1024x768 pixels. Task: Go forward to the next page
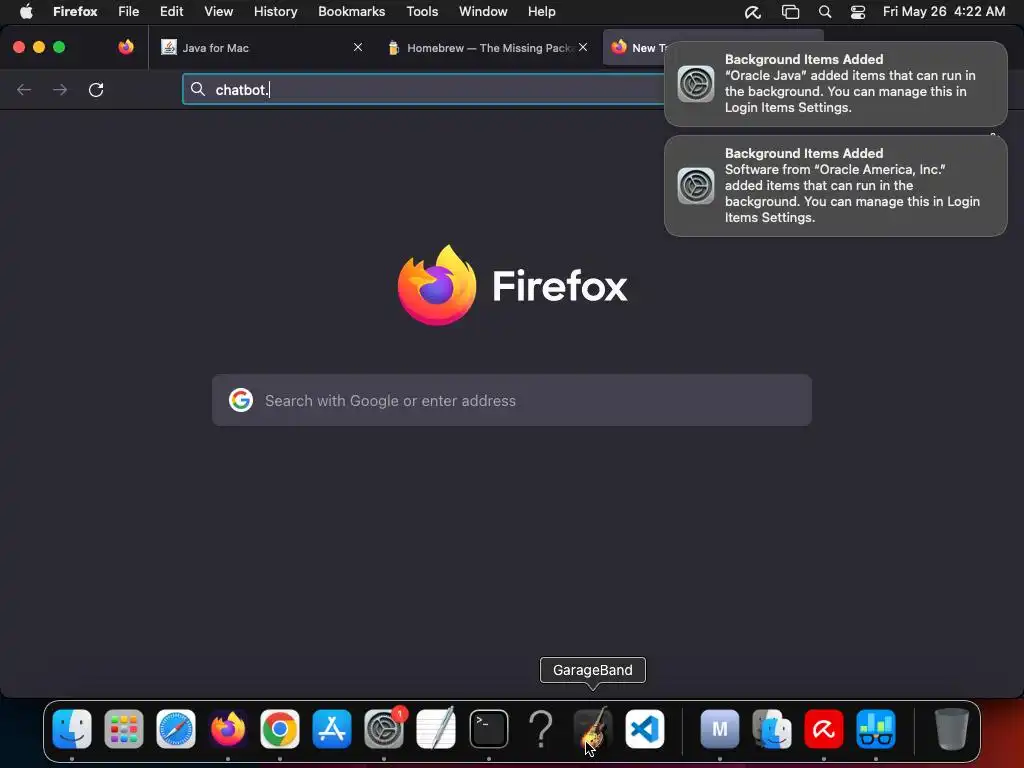pyautogui.click(x=60, y=89)
